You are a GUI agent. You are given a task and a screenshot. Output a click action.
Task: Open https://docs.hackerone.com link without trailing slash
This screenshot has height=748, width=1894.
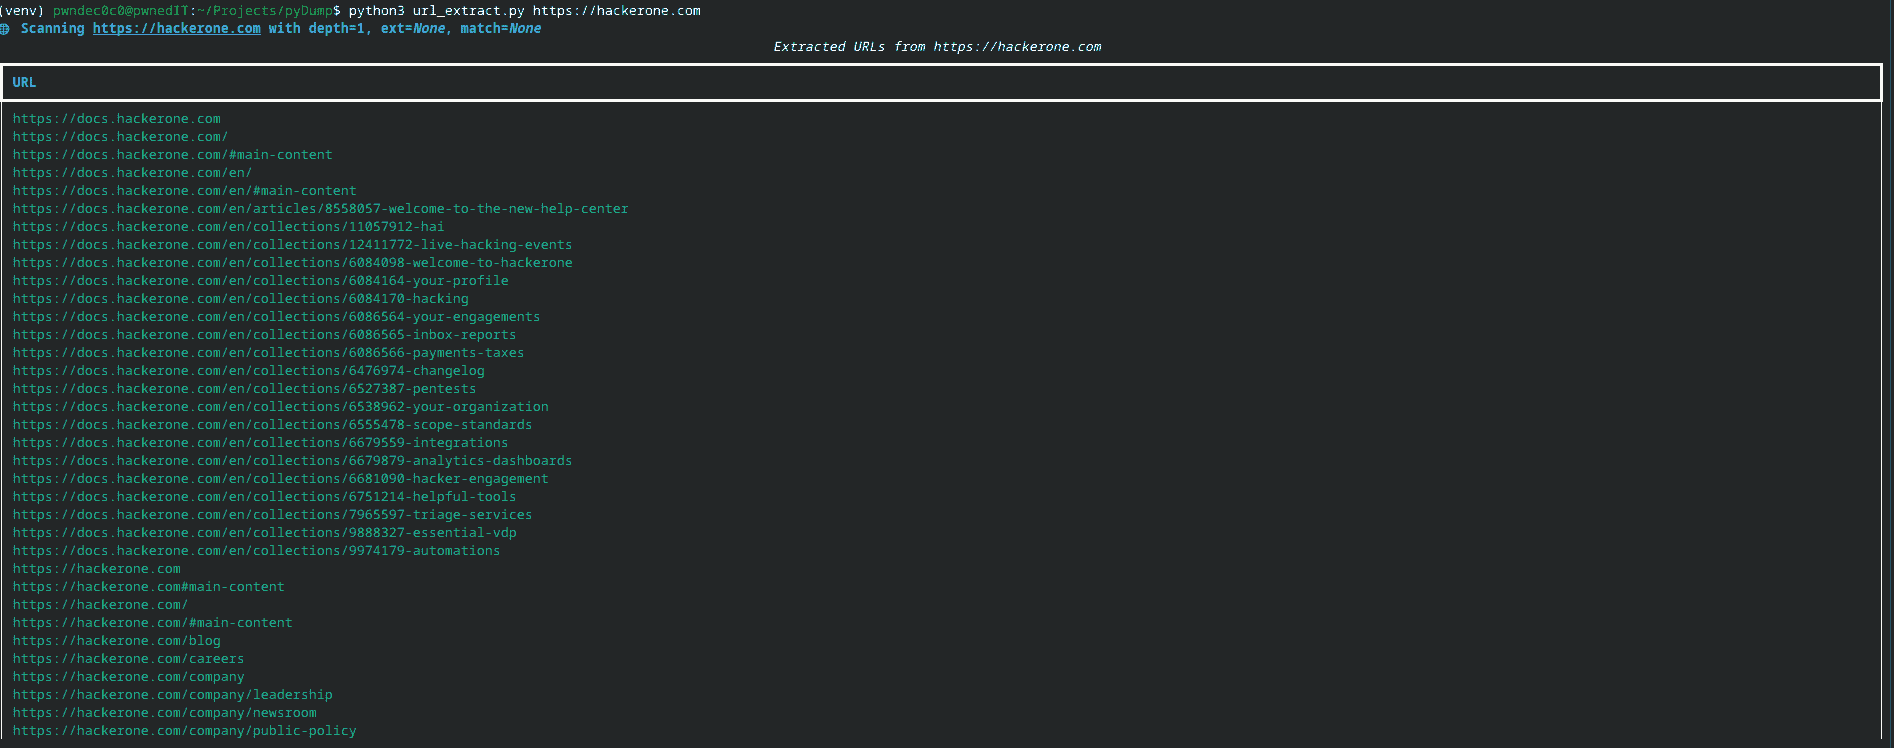click(117, 119)
